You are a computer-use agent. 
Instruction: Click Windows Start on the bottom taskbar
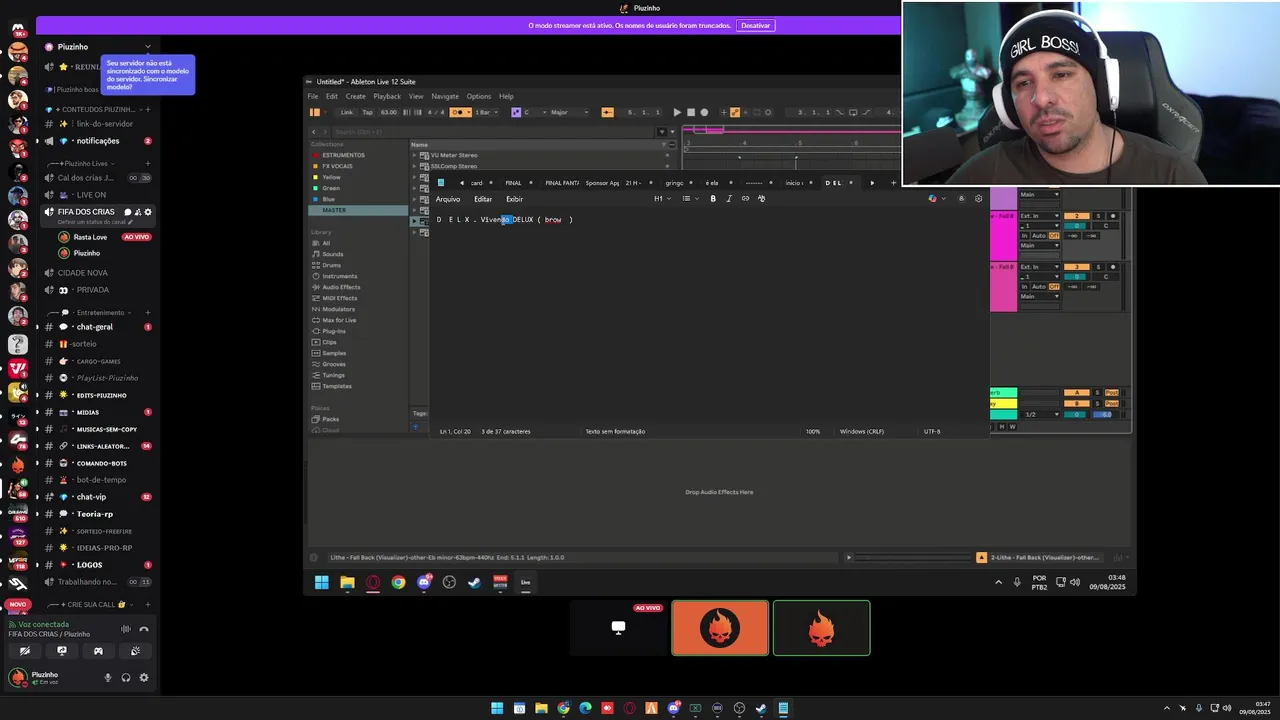pyautogui.click(x=497, y=708)
